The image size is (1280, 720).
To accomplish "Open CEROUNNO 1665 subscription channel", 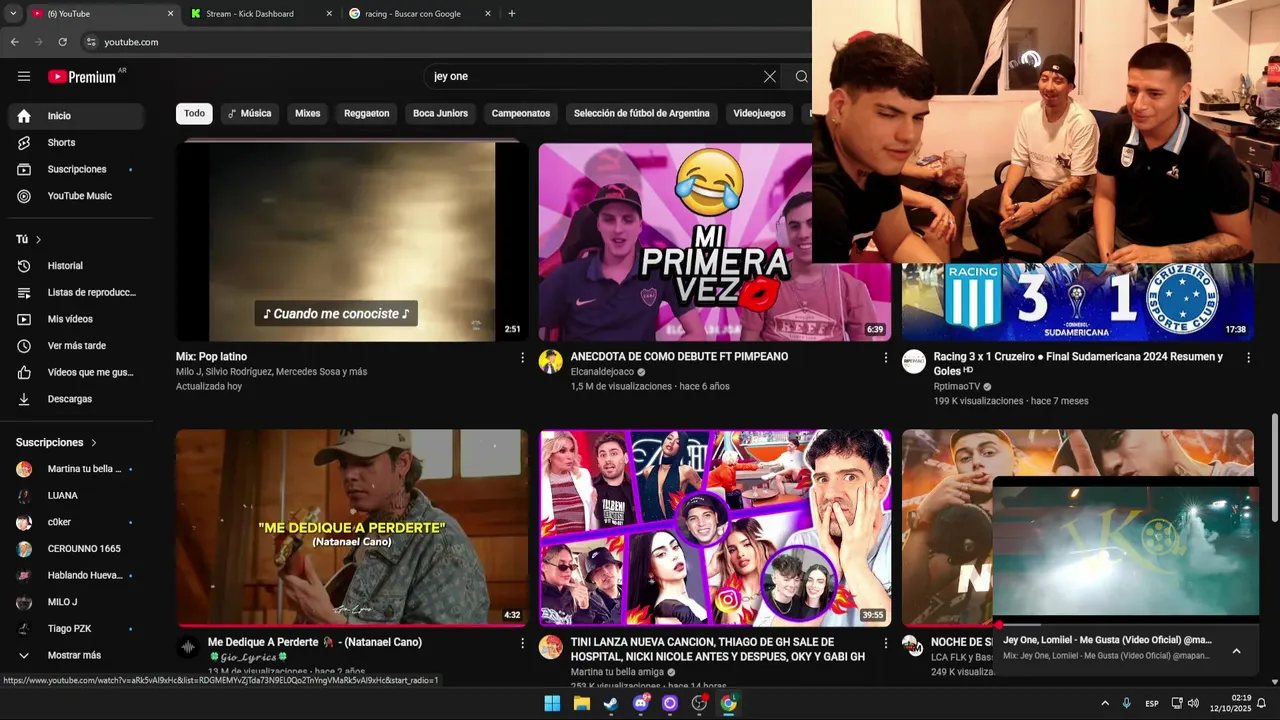I will point(76,549).
